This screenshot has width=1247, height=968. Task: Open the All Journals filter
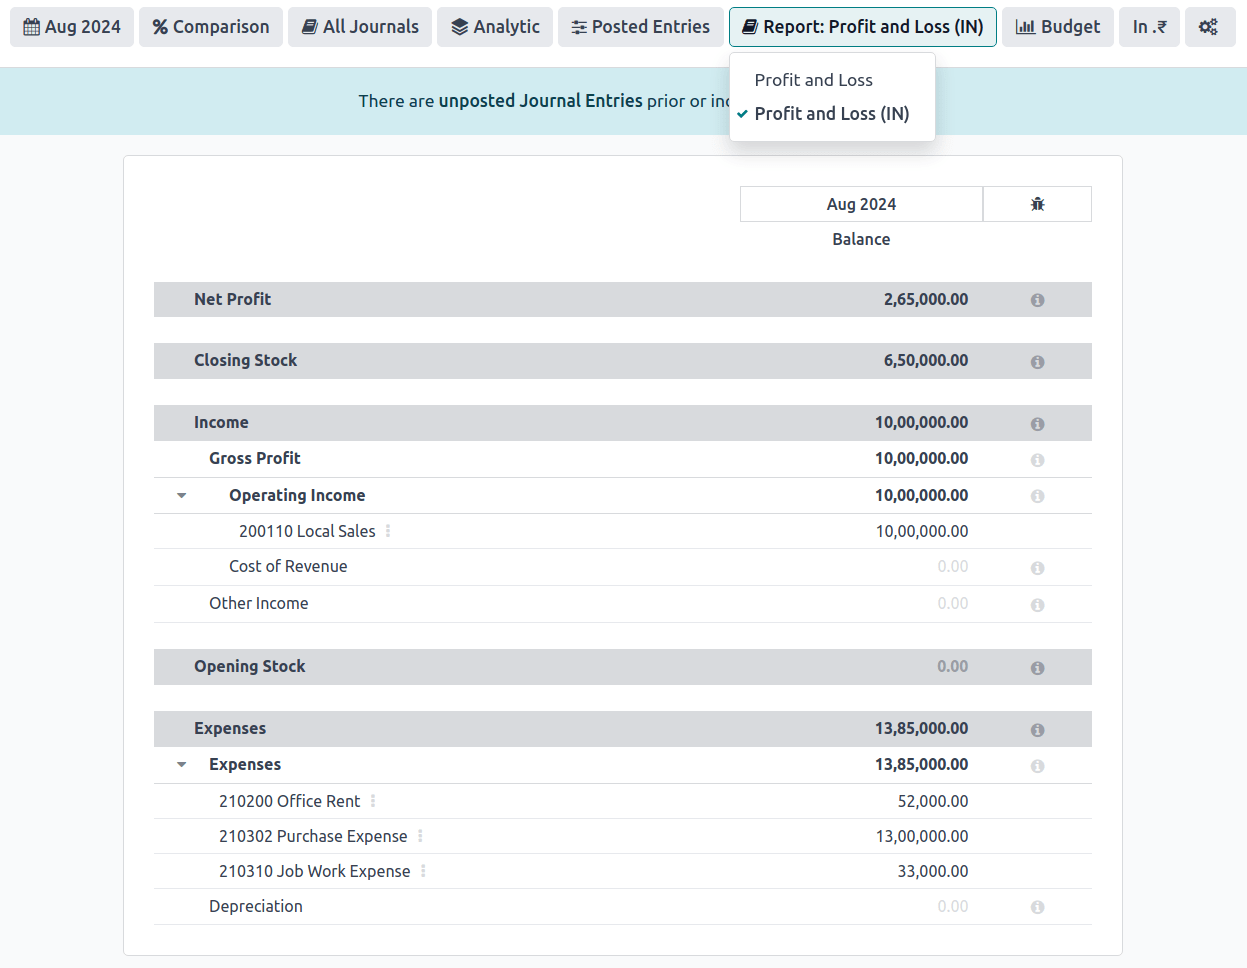pos(359,27)
